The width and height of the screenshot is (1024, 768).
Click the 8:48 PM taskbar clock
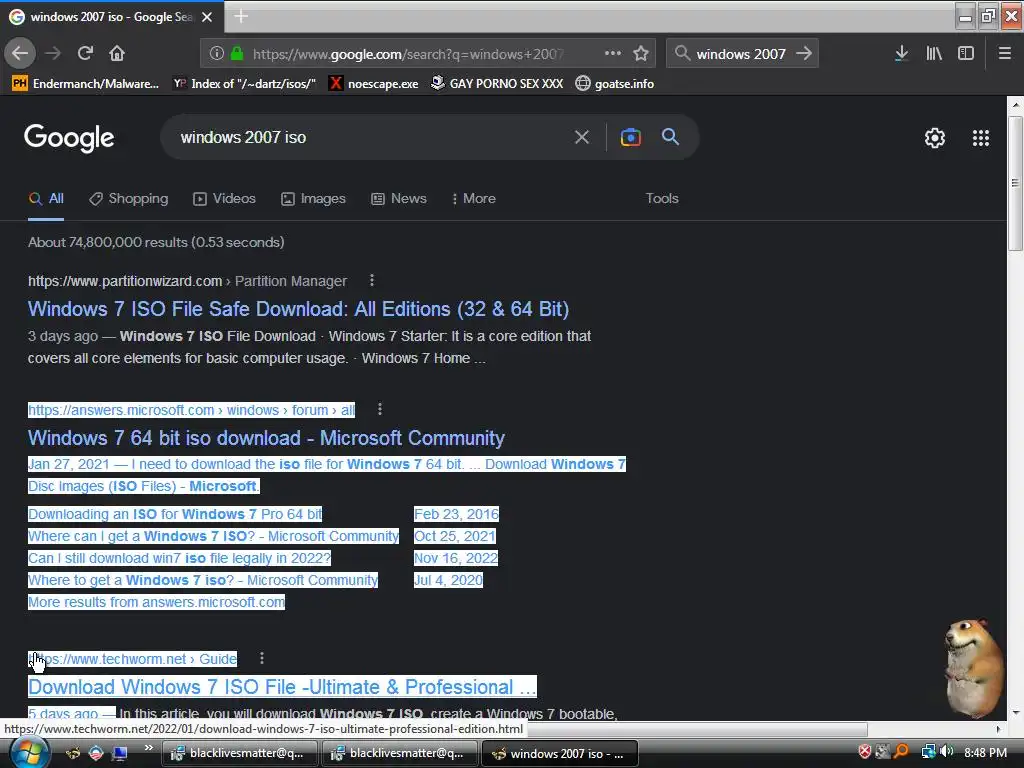coord(985,753)
